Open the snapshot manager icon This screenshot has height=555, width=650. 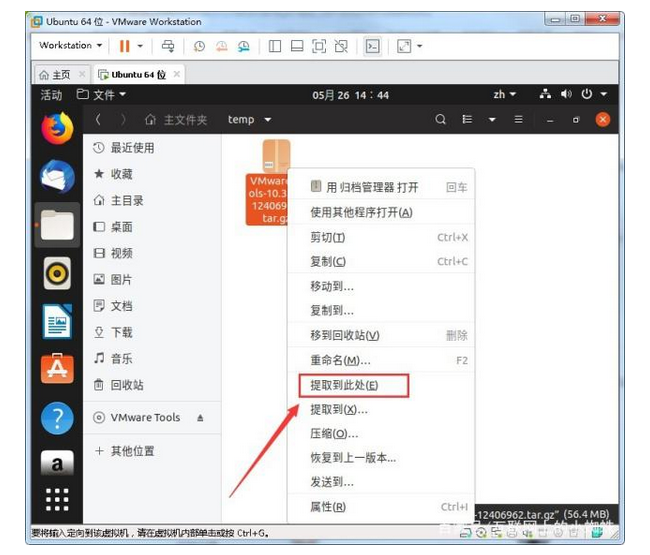[244, 46]
